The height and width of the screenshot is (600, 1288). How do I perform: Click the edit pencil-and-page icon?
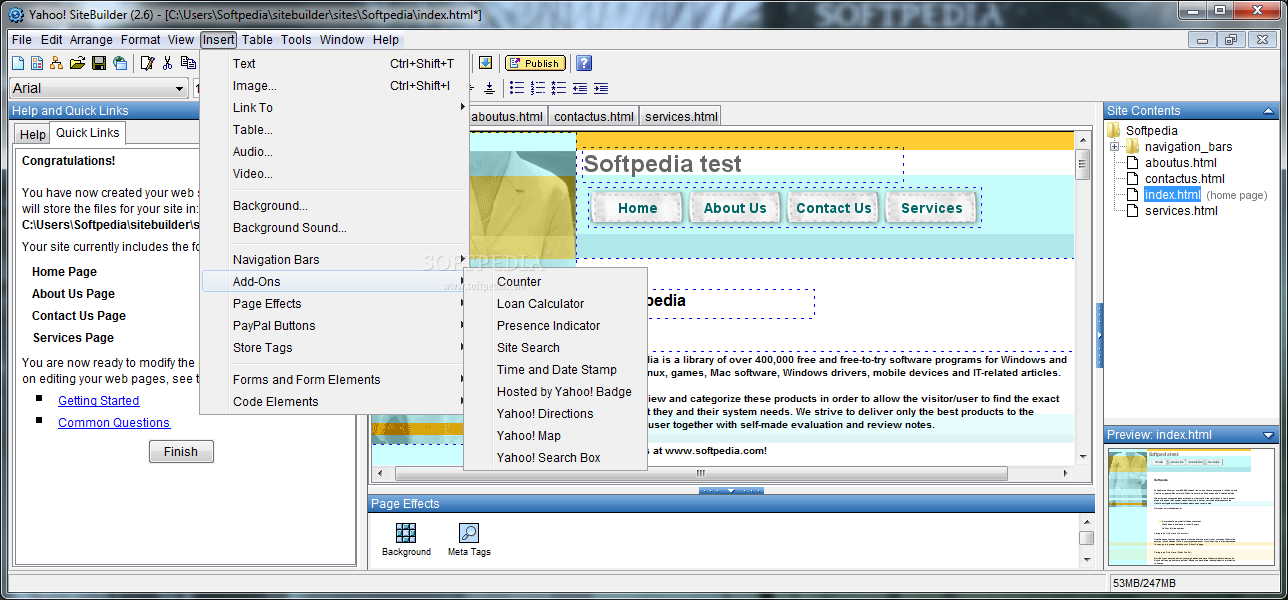point(148,63)
